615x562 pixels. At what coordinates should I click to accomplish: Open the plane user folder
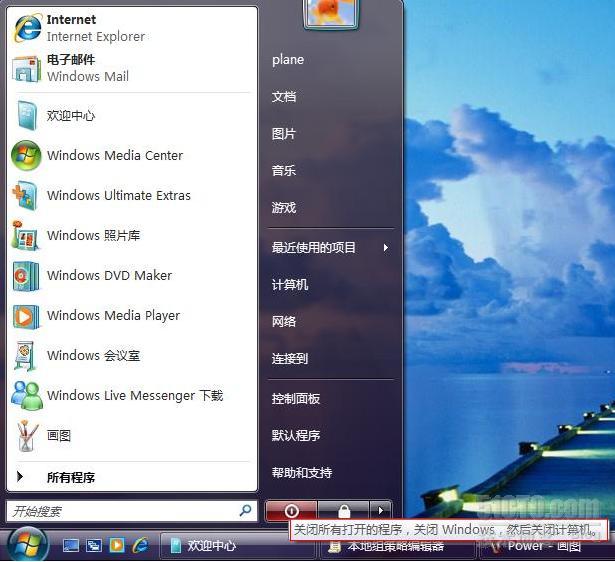[288, 60]
